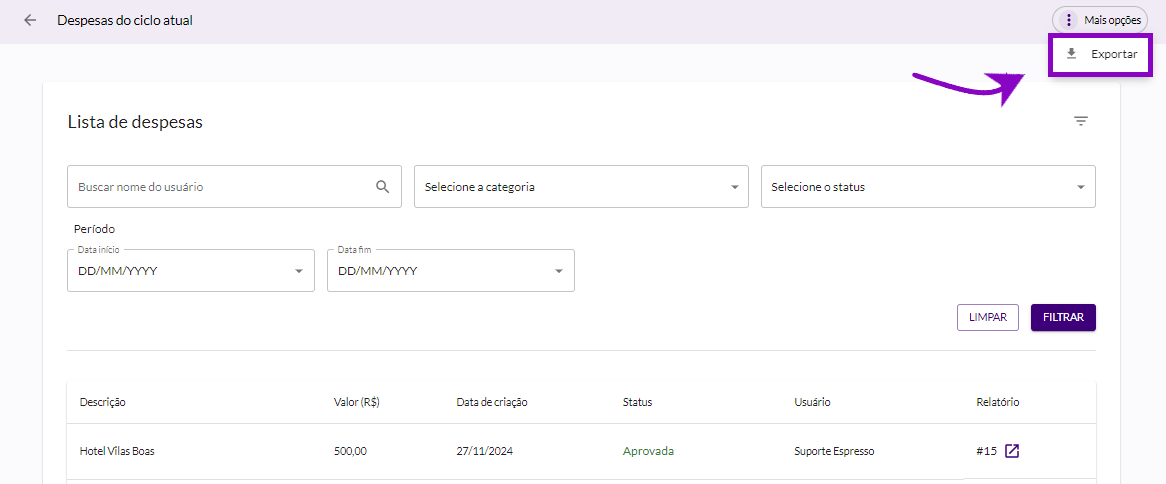The height and width of the screenshot is (484, 1166).
Task: Click the Suporte Espresso user cell
Action: point(834,451)
